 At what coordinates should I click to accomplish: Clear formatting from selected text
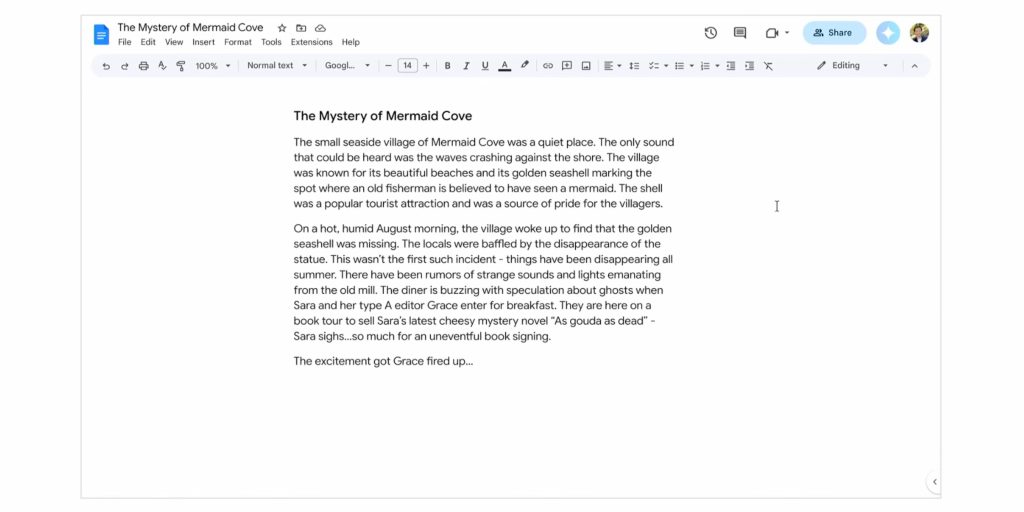[x=768, y=66]
